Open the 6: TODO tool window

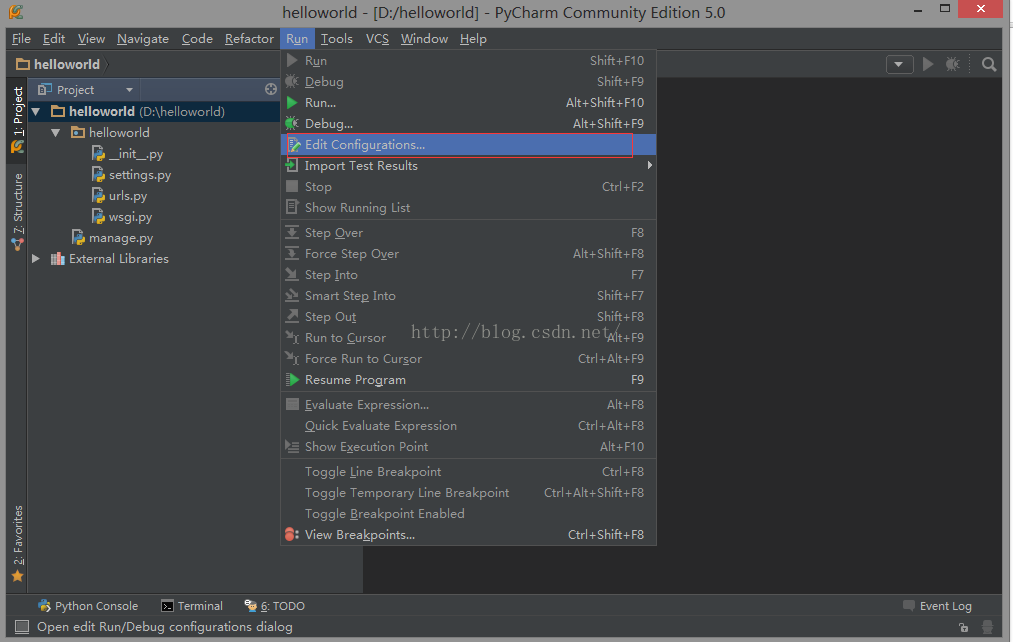(275, 606)
